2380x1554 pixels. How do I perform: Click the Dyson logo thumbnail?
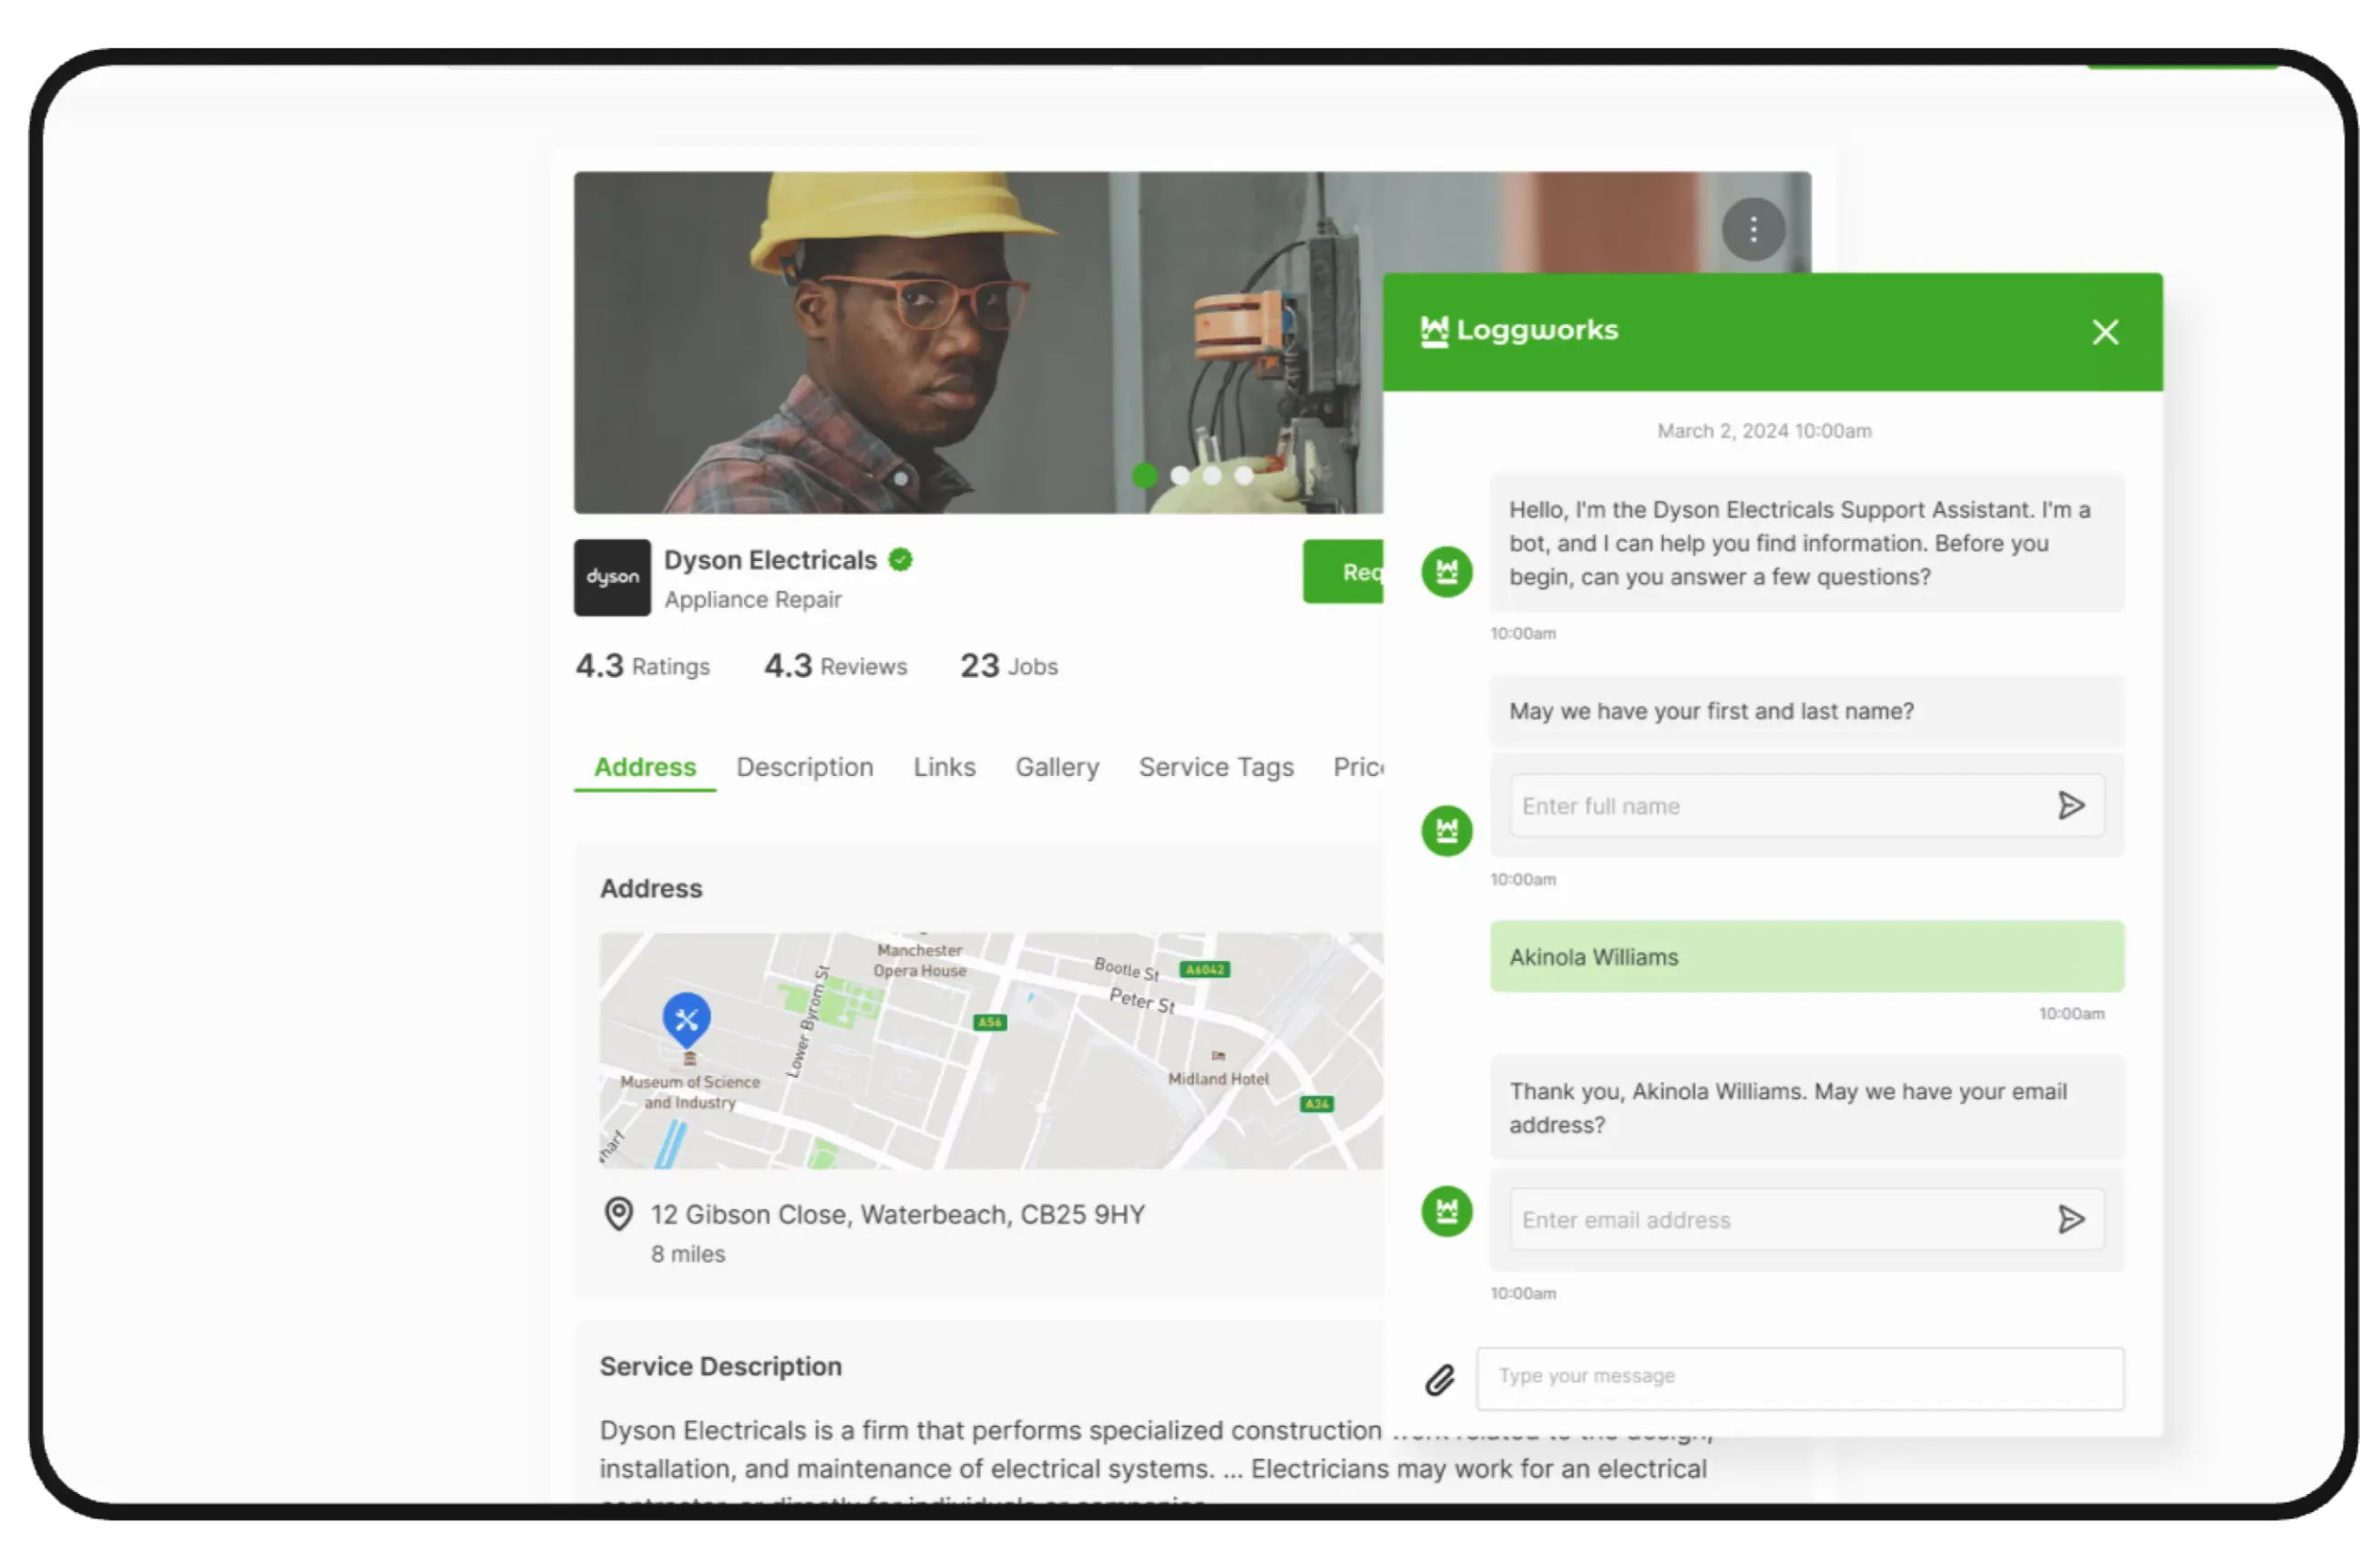[x=612, y=577]
